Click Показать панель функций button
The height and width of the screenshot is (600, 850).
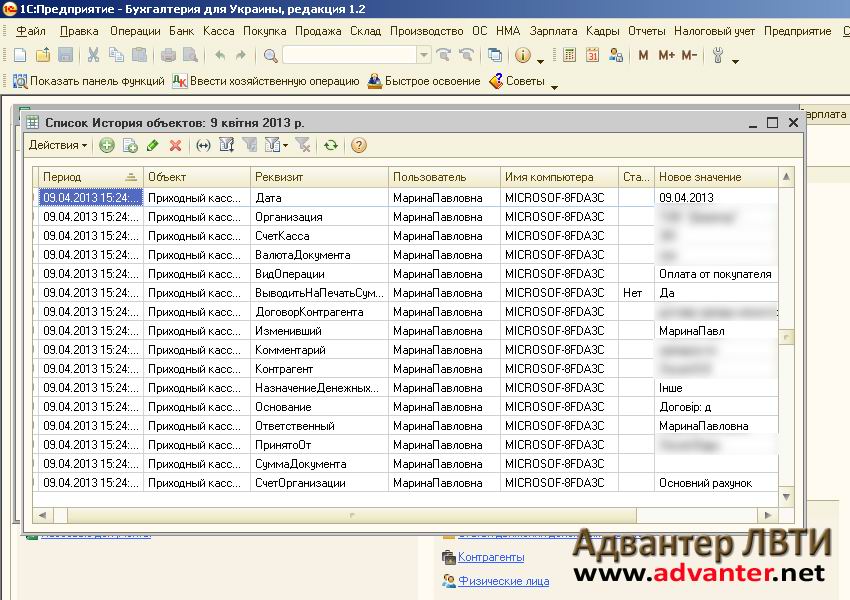pyautogui.click(x=88, y=81)
